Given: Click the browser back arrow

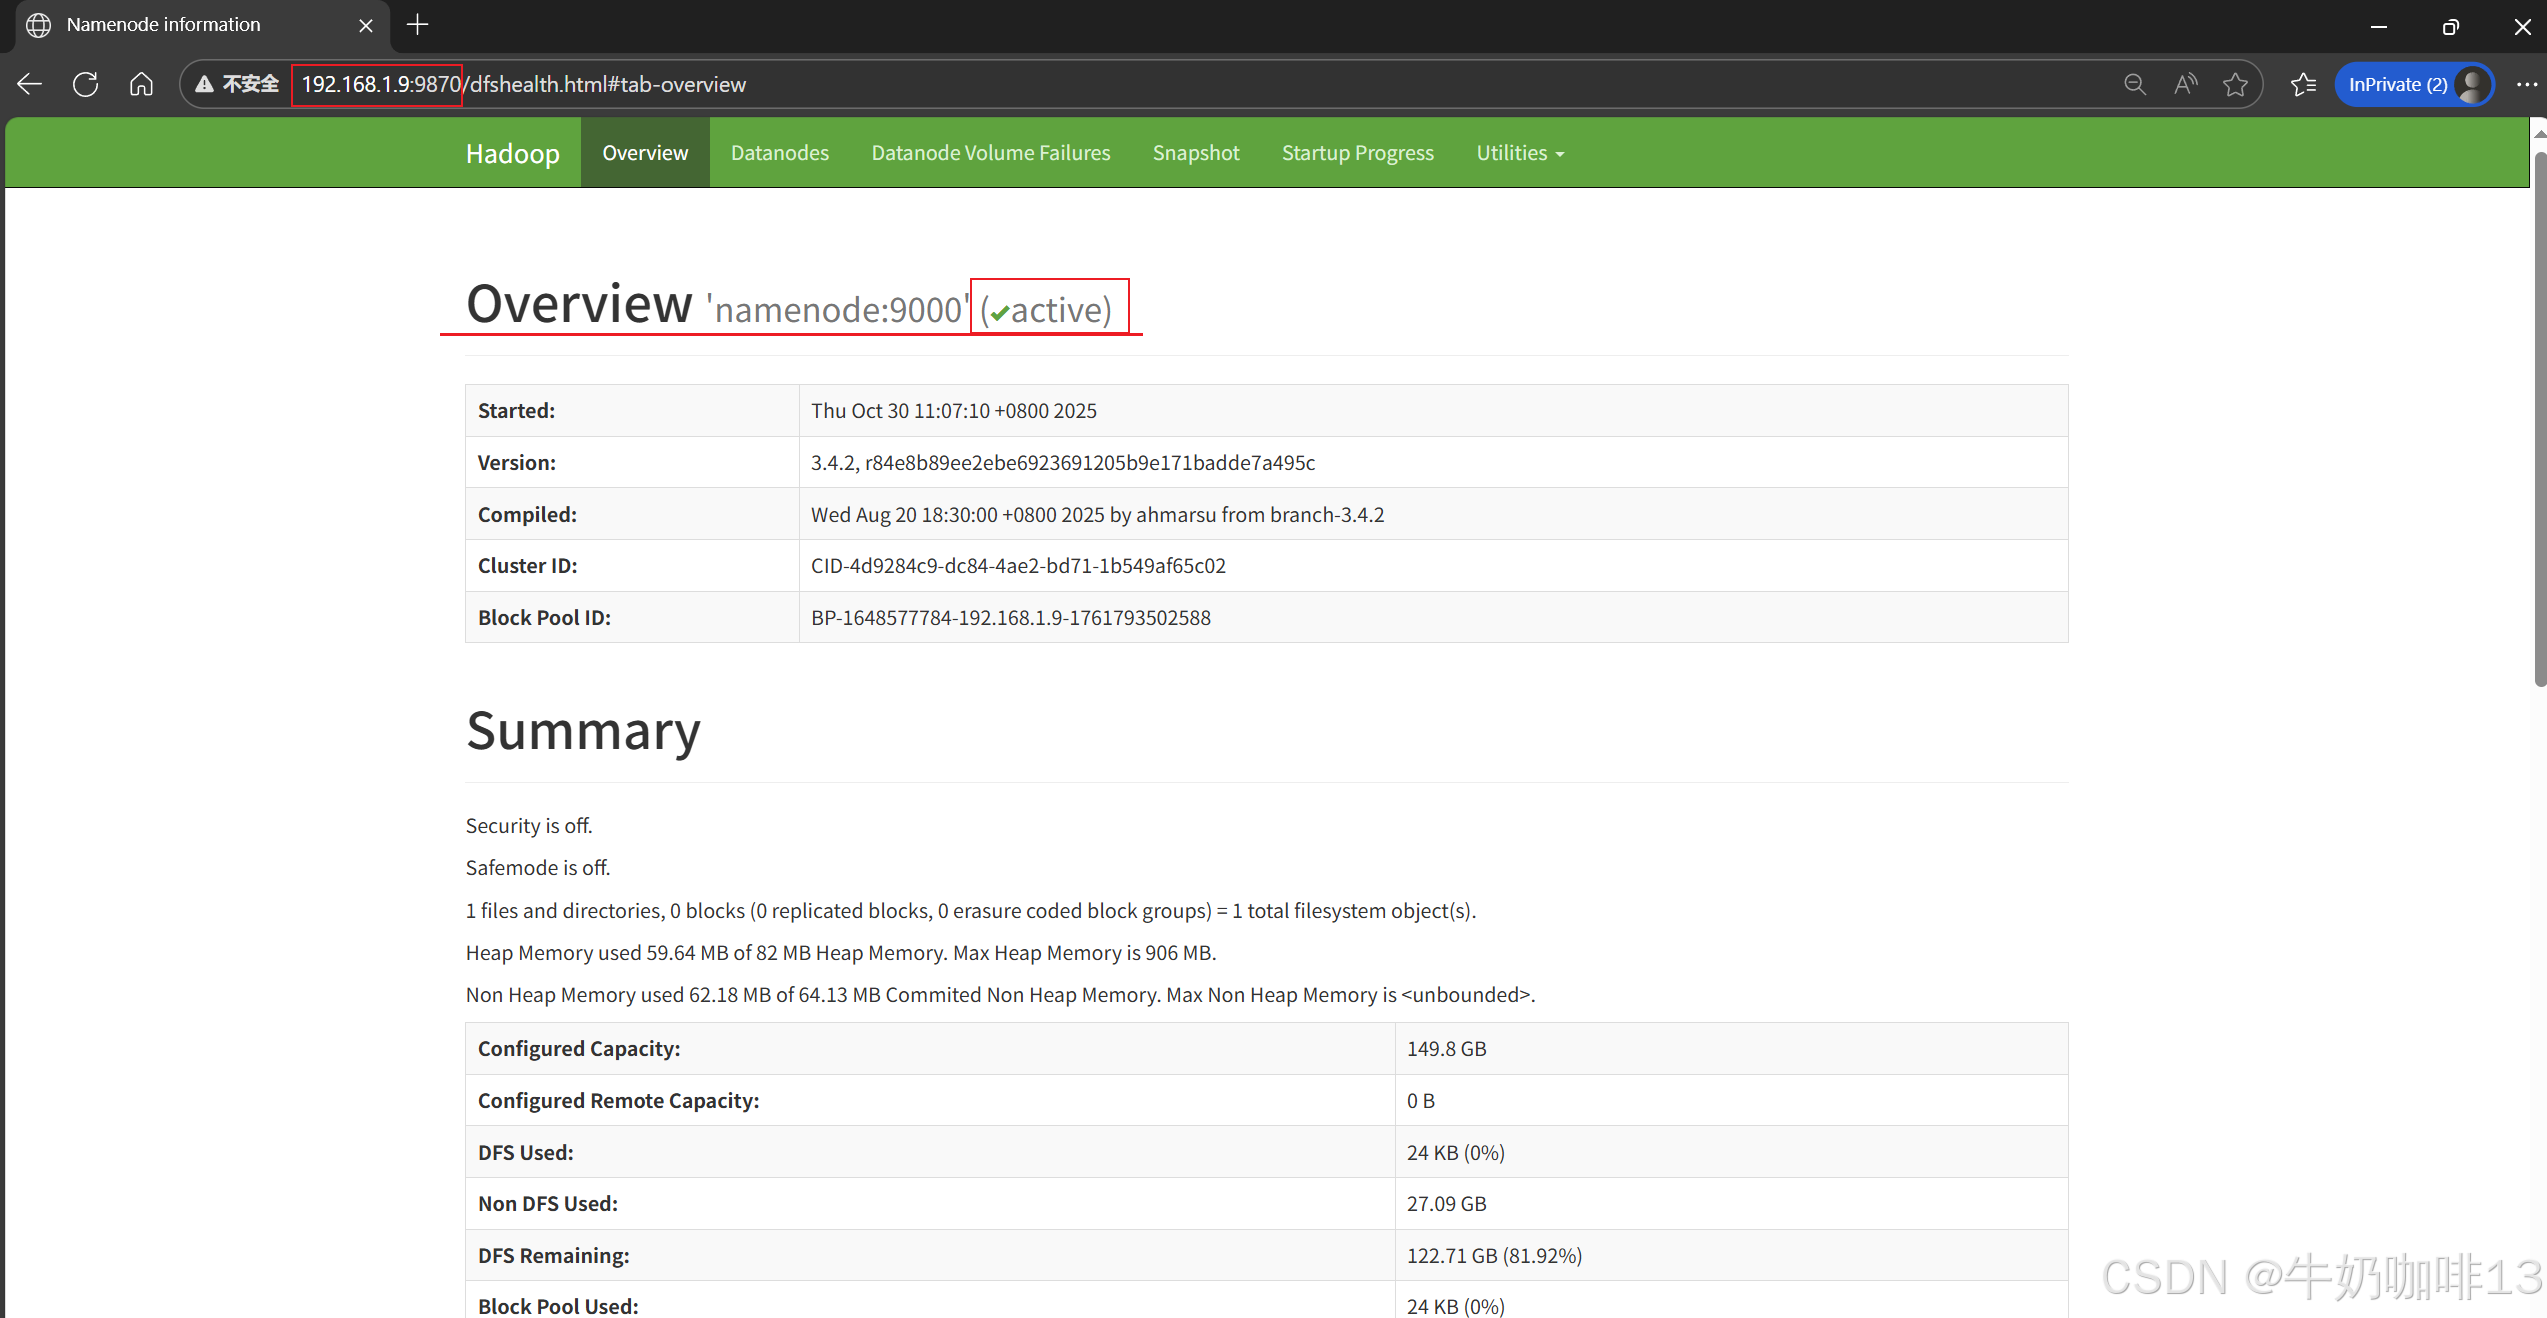Looking at the screenshot, I should 30,84.
